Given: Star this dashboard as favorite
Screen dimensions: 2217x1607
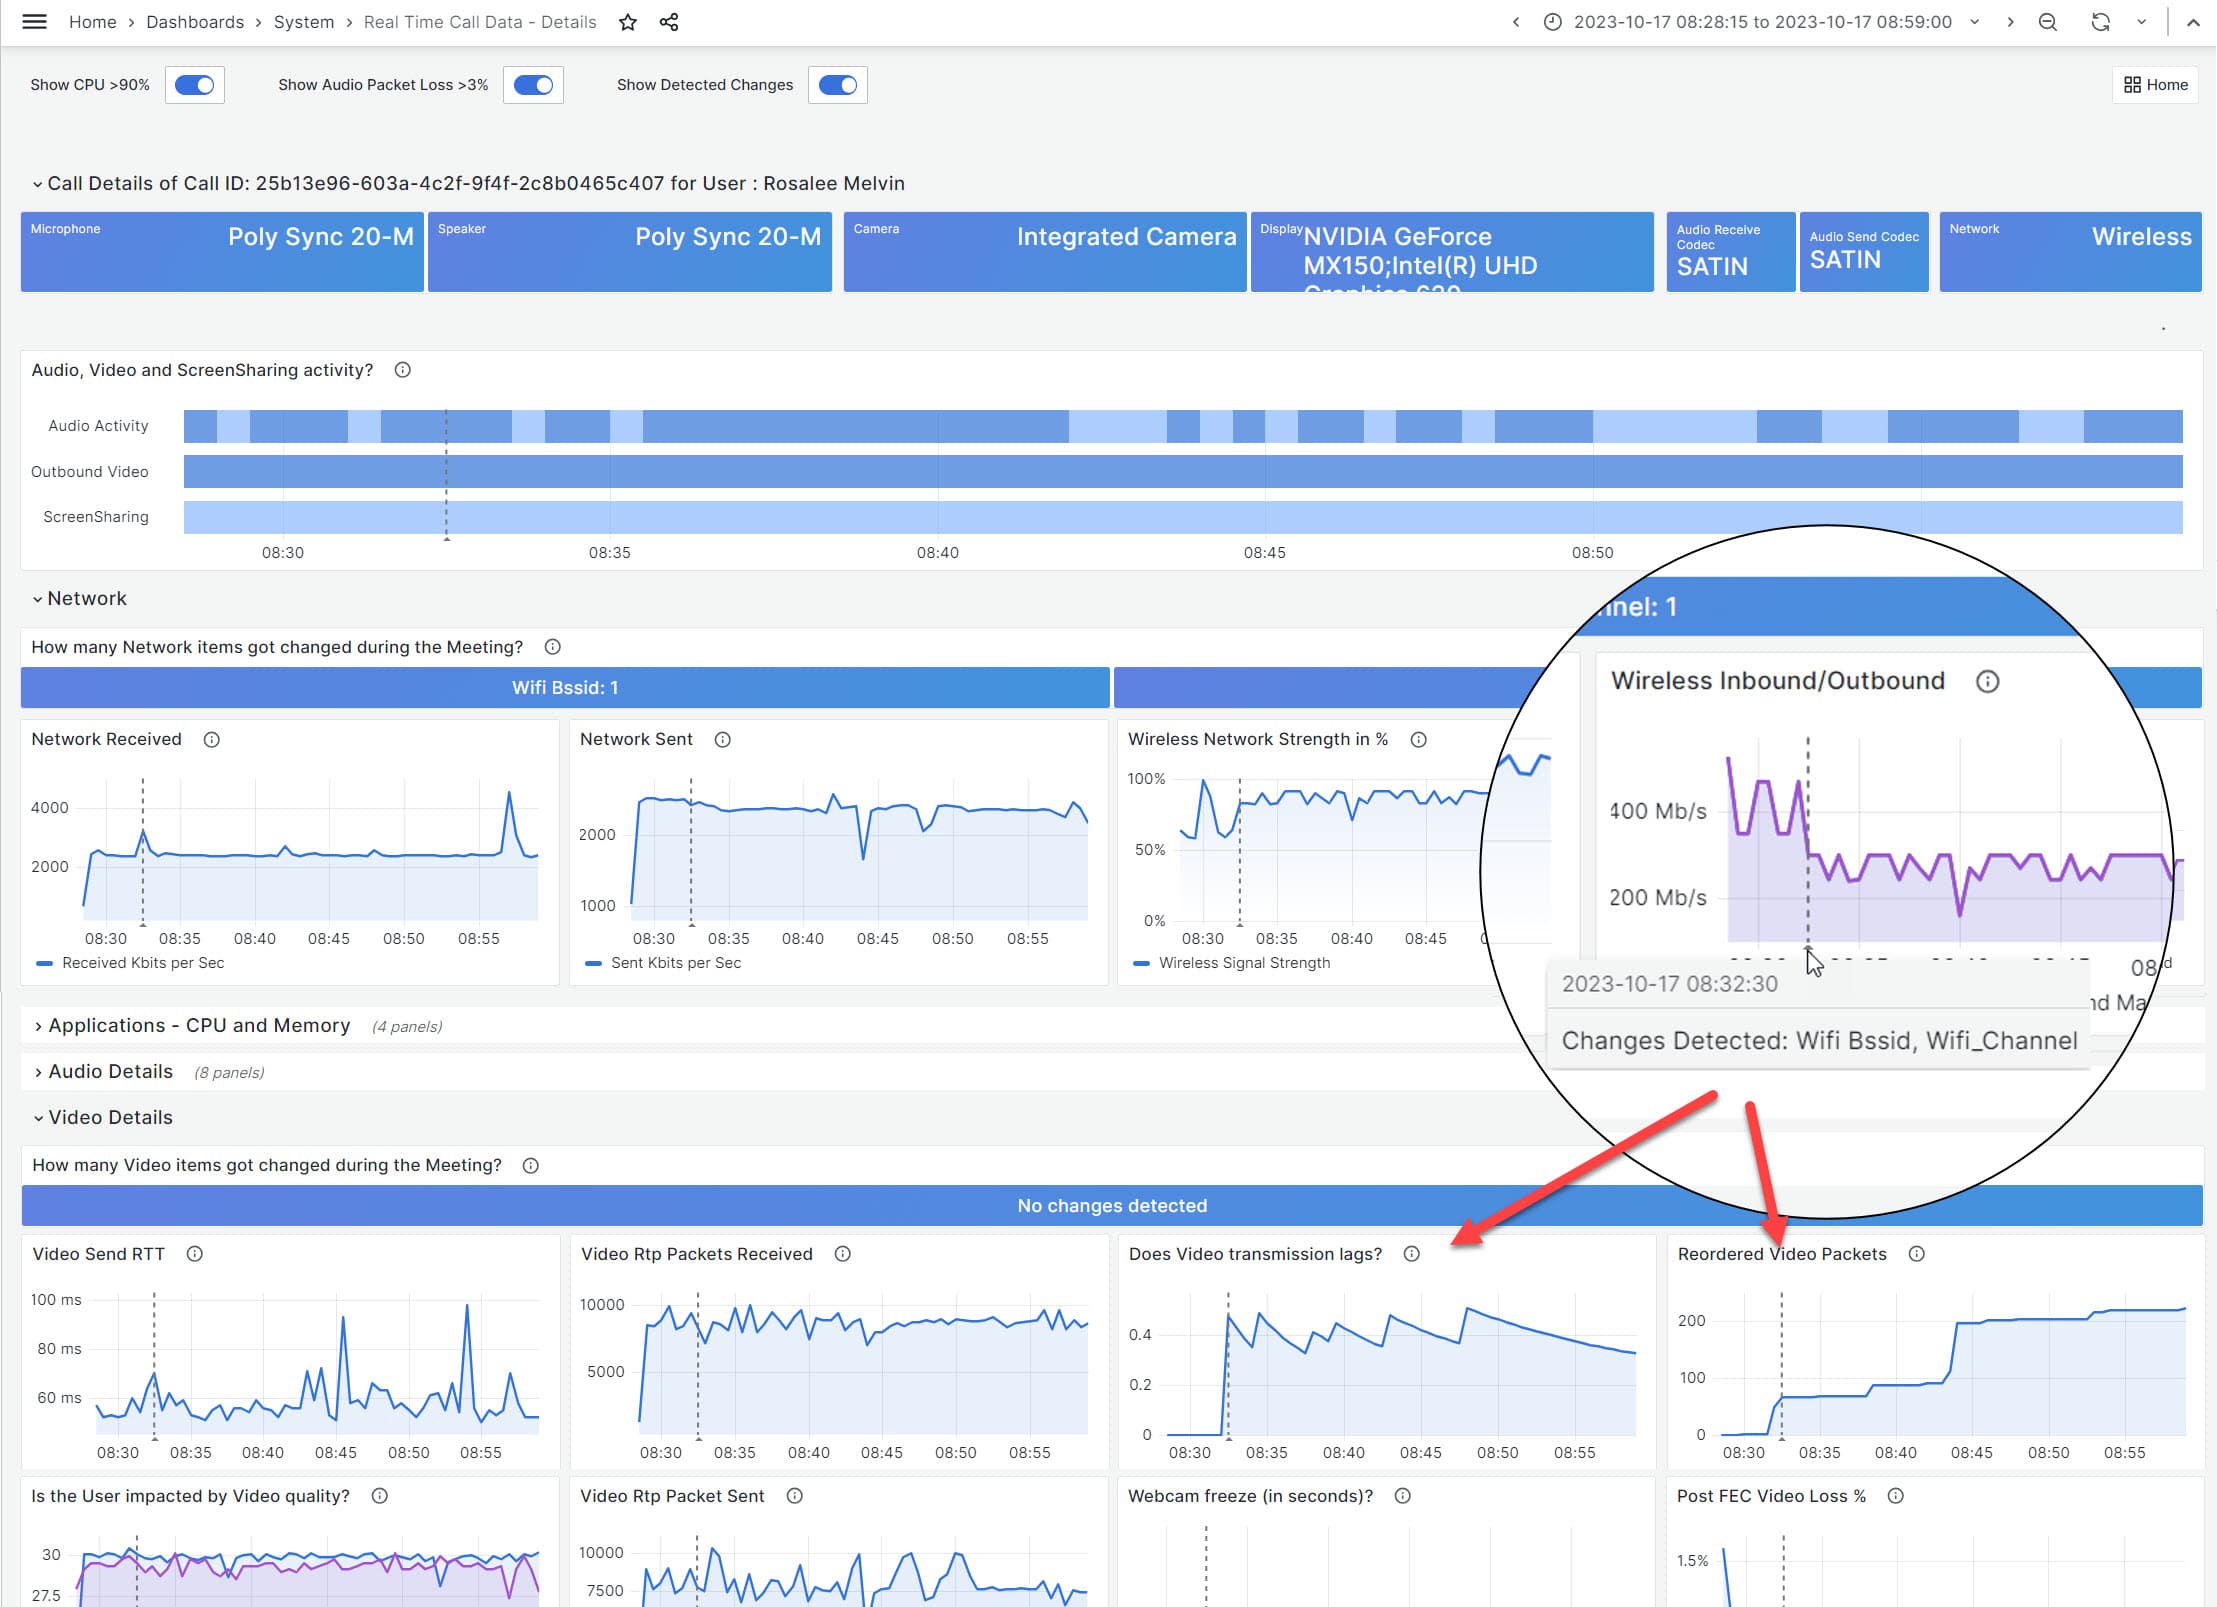Looking at the screenshot, I should tap(628, 22).
